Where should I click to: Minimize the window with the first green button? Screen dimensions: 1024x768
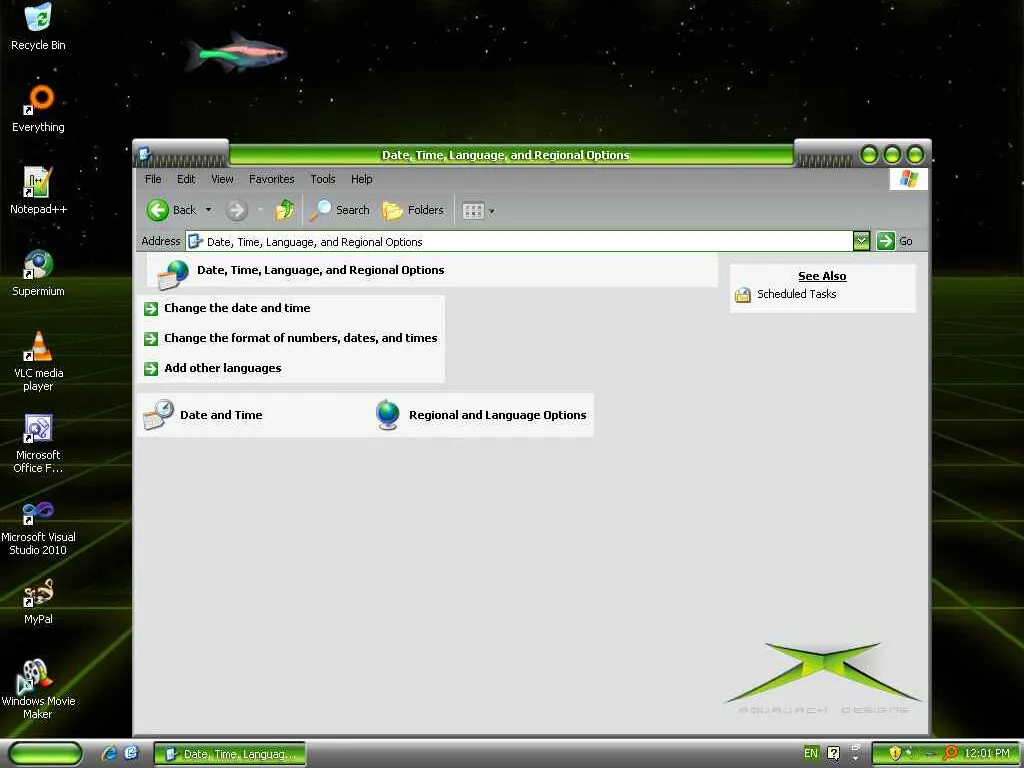pos(869,155)
